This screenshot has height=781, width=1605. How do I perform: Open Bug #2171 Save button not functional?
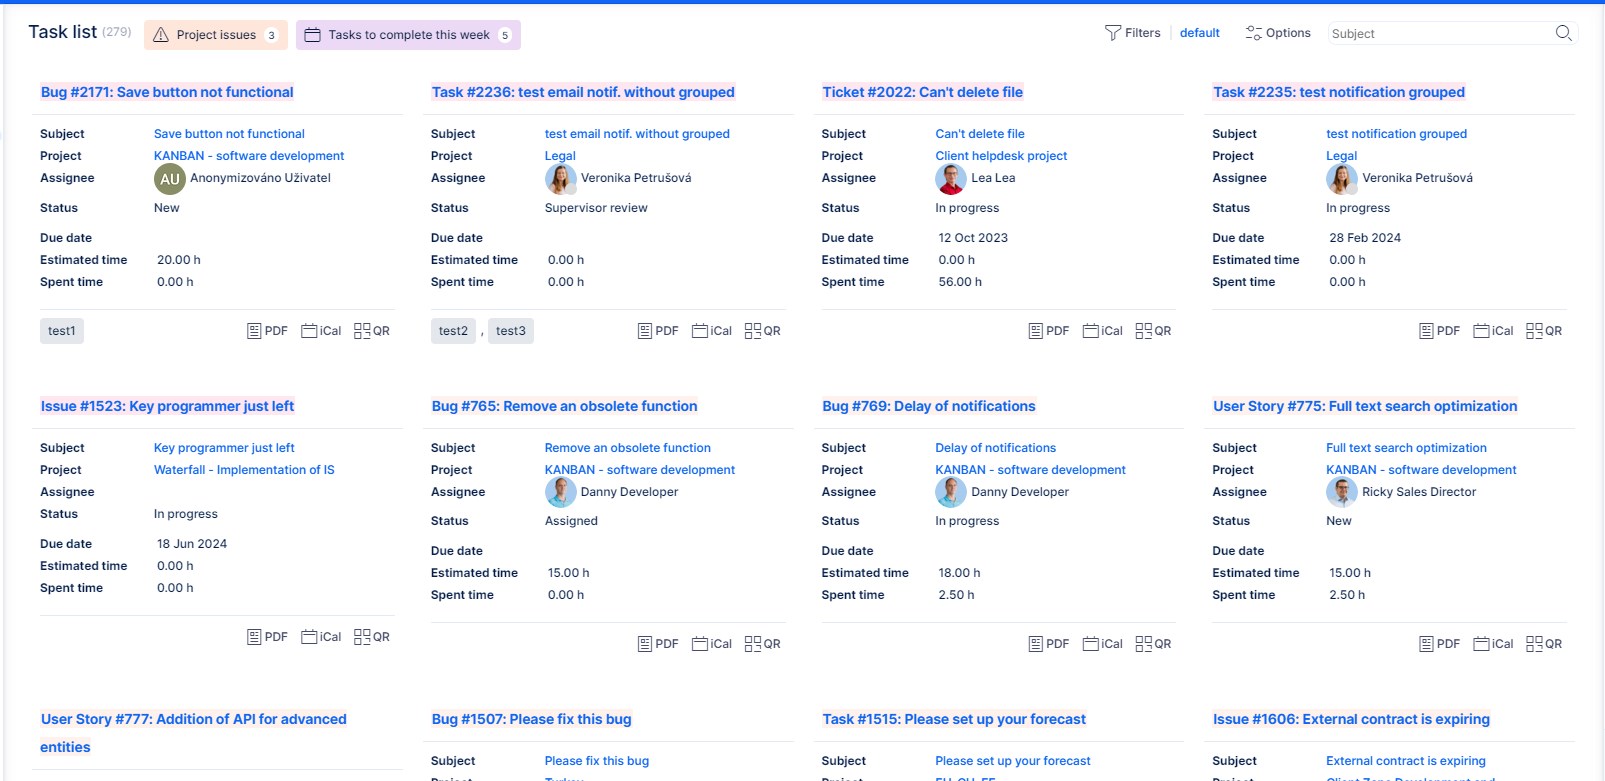point(167,92)
